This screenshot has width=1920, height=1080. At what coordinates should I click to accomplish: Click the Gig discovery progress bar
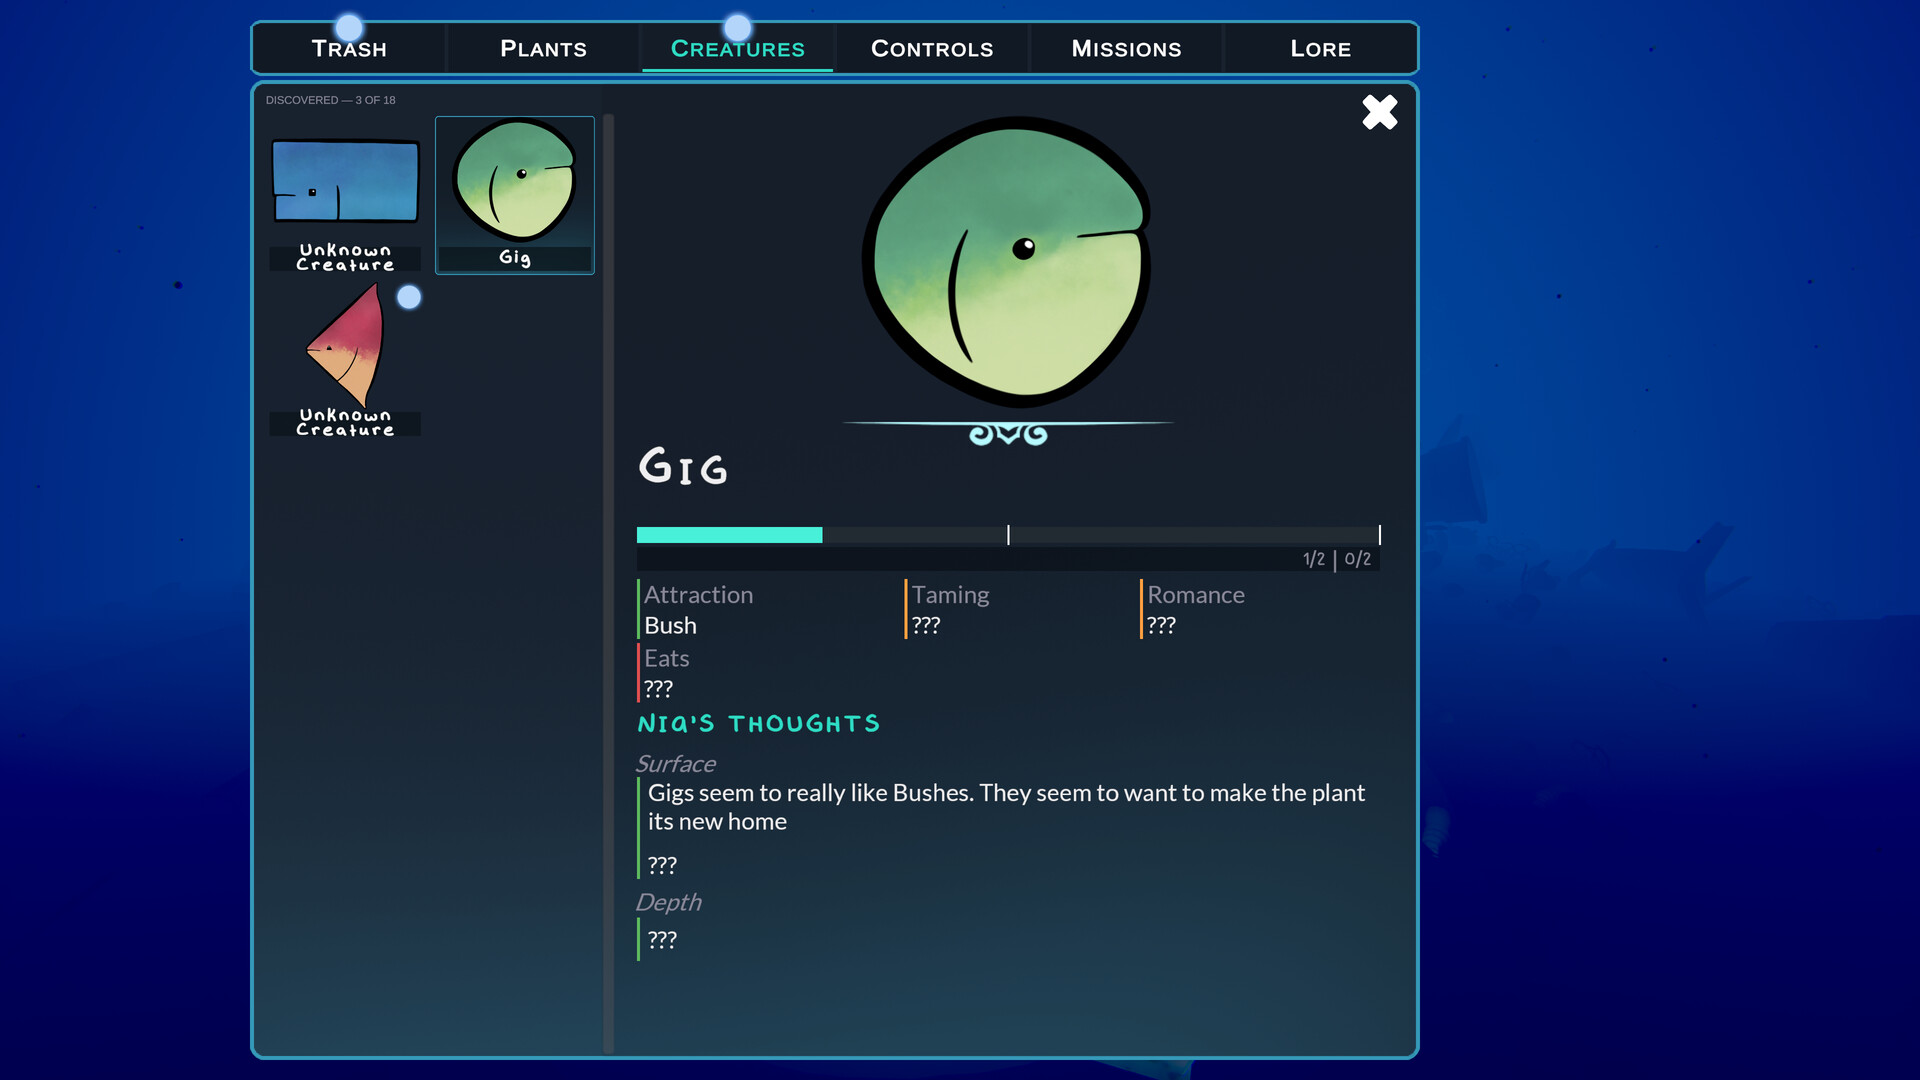pos(1008,535)
